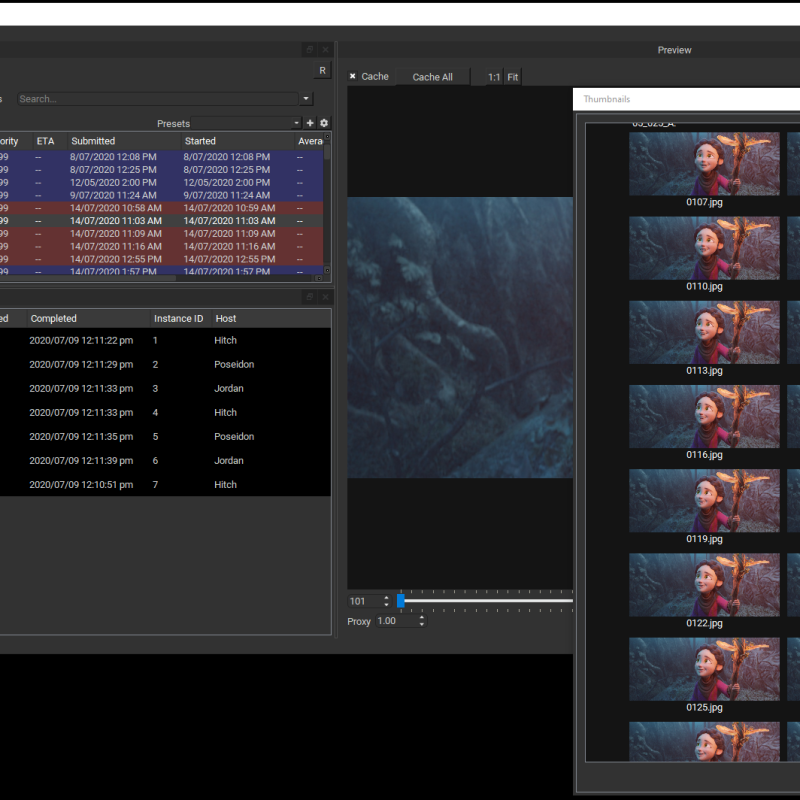The height and width of the screenshot is (800, 800).
Task: Add a new preset with the plus icon
Action: (x=310, y=123)
